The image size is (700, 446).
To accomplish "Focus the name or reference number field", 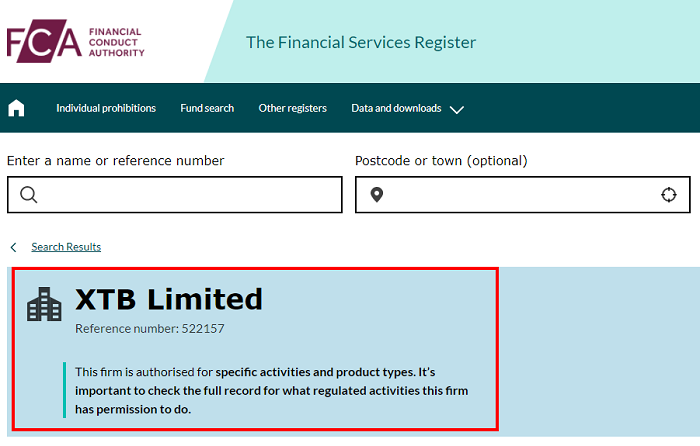I will [x=175, y=195].
